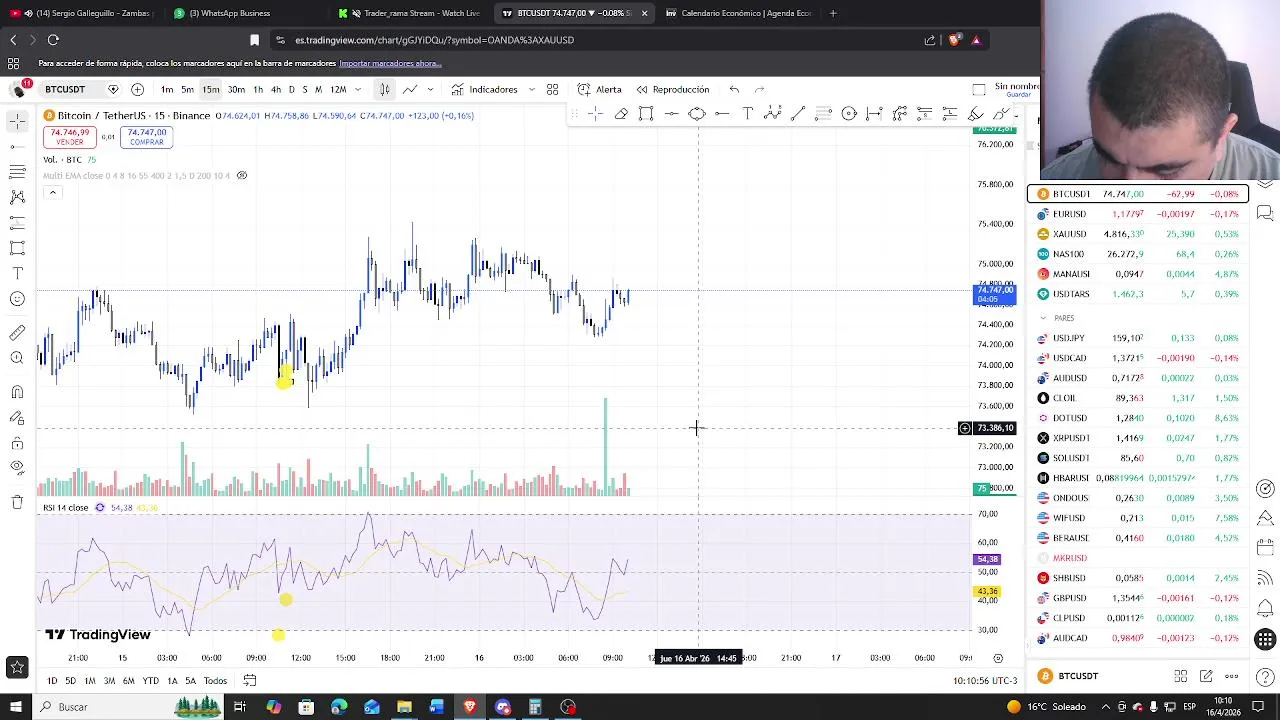Viewport: 1280px width, 720px height.
Task: Click the trash icon to remove drawings
Action: click(x=17, y=502)
